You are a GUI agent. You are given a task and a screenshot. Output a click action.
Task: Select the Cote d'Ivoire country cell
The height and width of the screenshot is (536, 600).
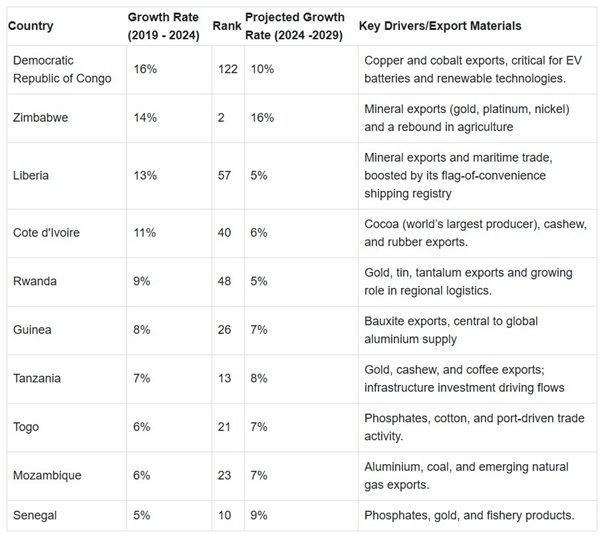coord(48,232)
